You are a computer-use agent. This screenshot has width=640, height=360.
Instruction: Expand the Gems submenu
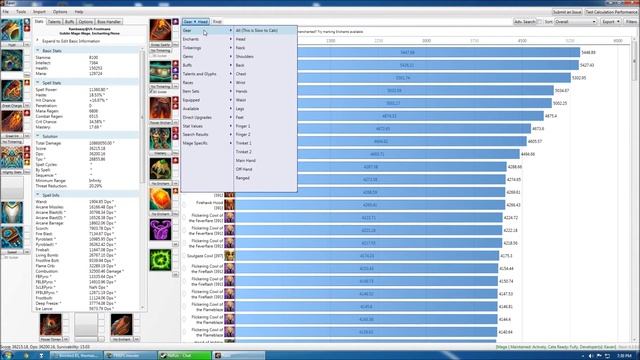click(207, 56)
